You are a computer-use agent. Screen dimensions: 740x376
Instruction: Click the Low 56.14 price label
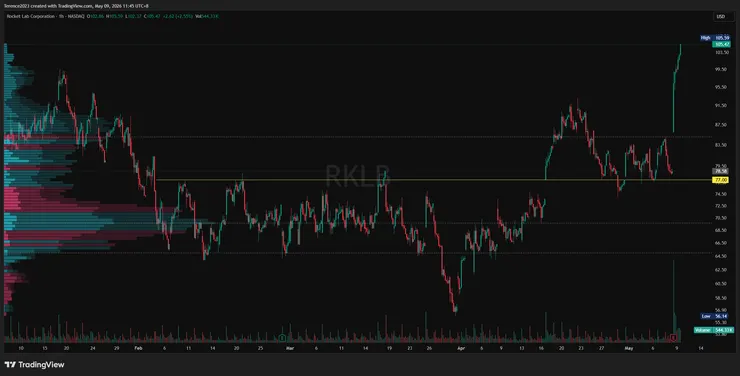point(715,316)
